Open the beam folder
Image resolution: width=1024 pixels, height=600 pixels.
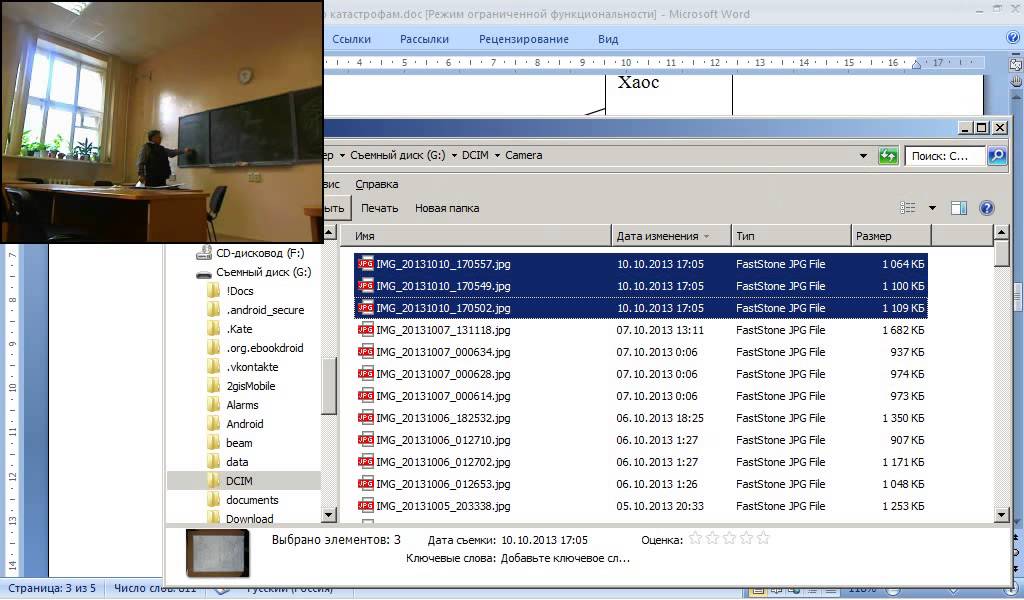[x=239, y=443]
